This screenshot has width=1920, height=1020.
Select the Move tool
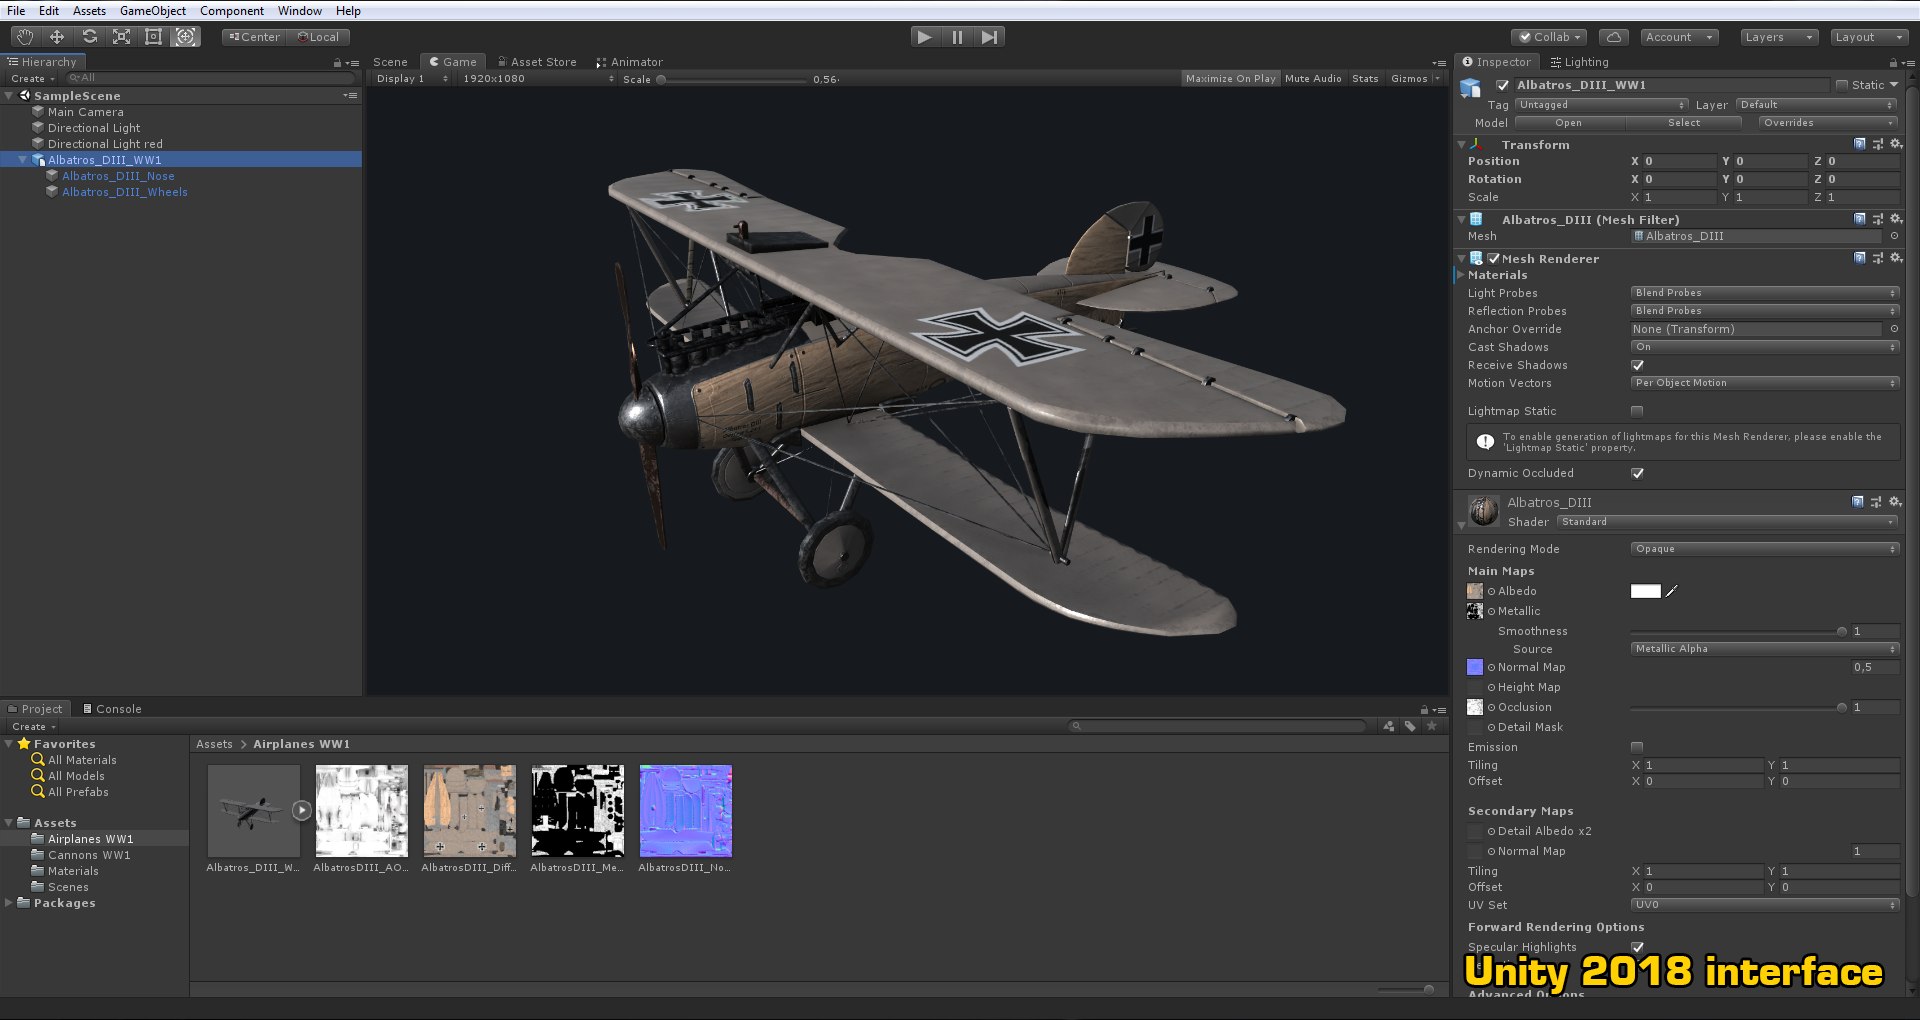(57, 37)
